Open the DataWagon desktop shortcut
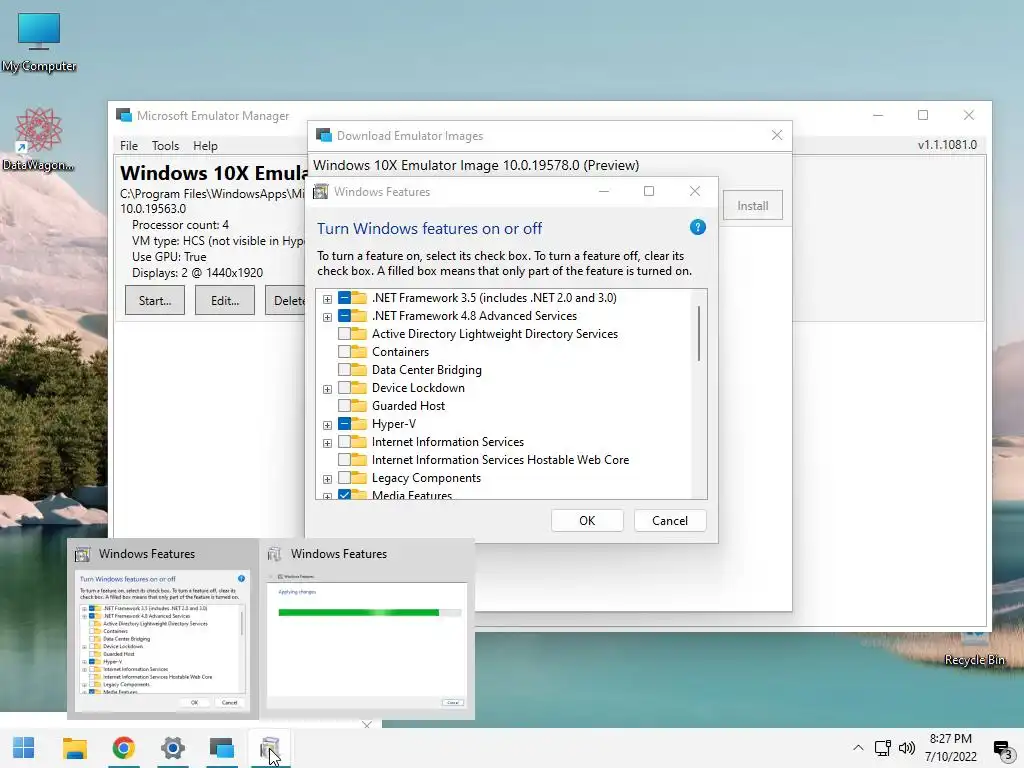This screenshot has width=1024, height=768. click(39, 138)
